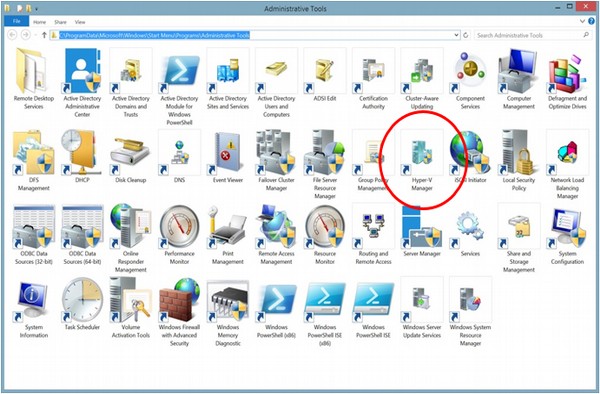Open Computer Management
The height and width of the screenshot is (394, 600).
pos(518,78)
